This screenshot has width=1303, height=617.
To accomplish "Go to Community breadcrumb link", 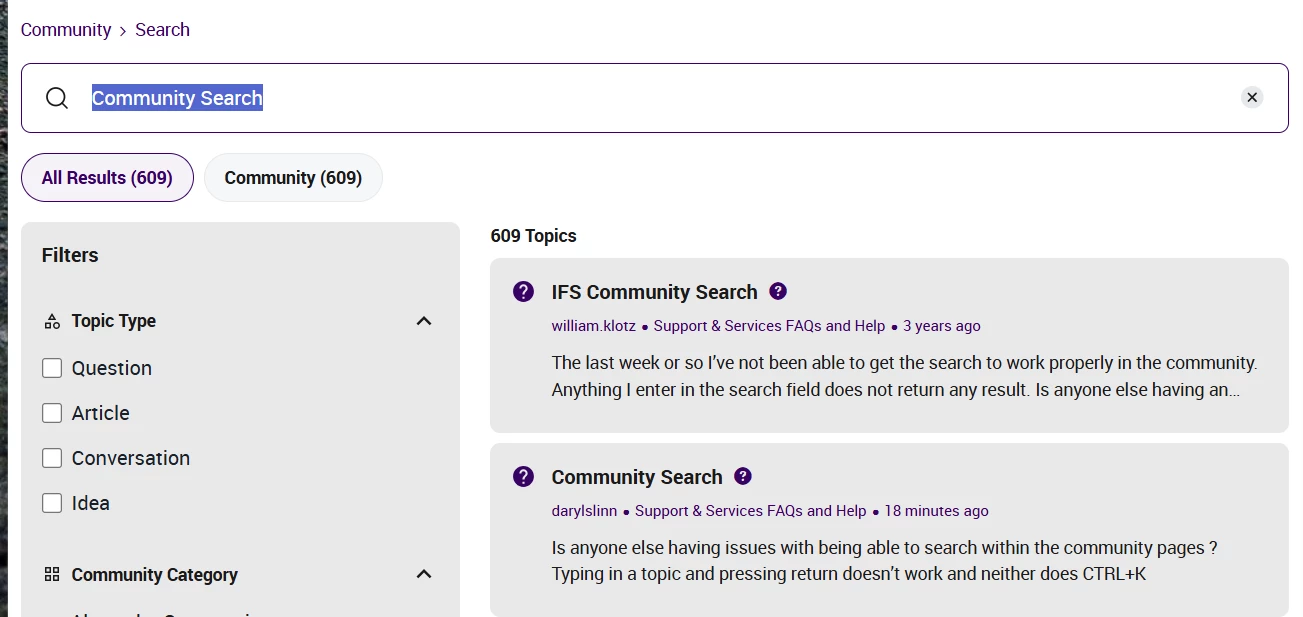I will coord(66,30).
